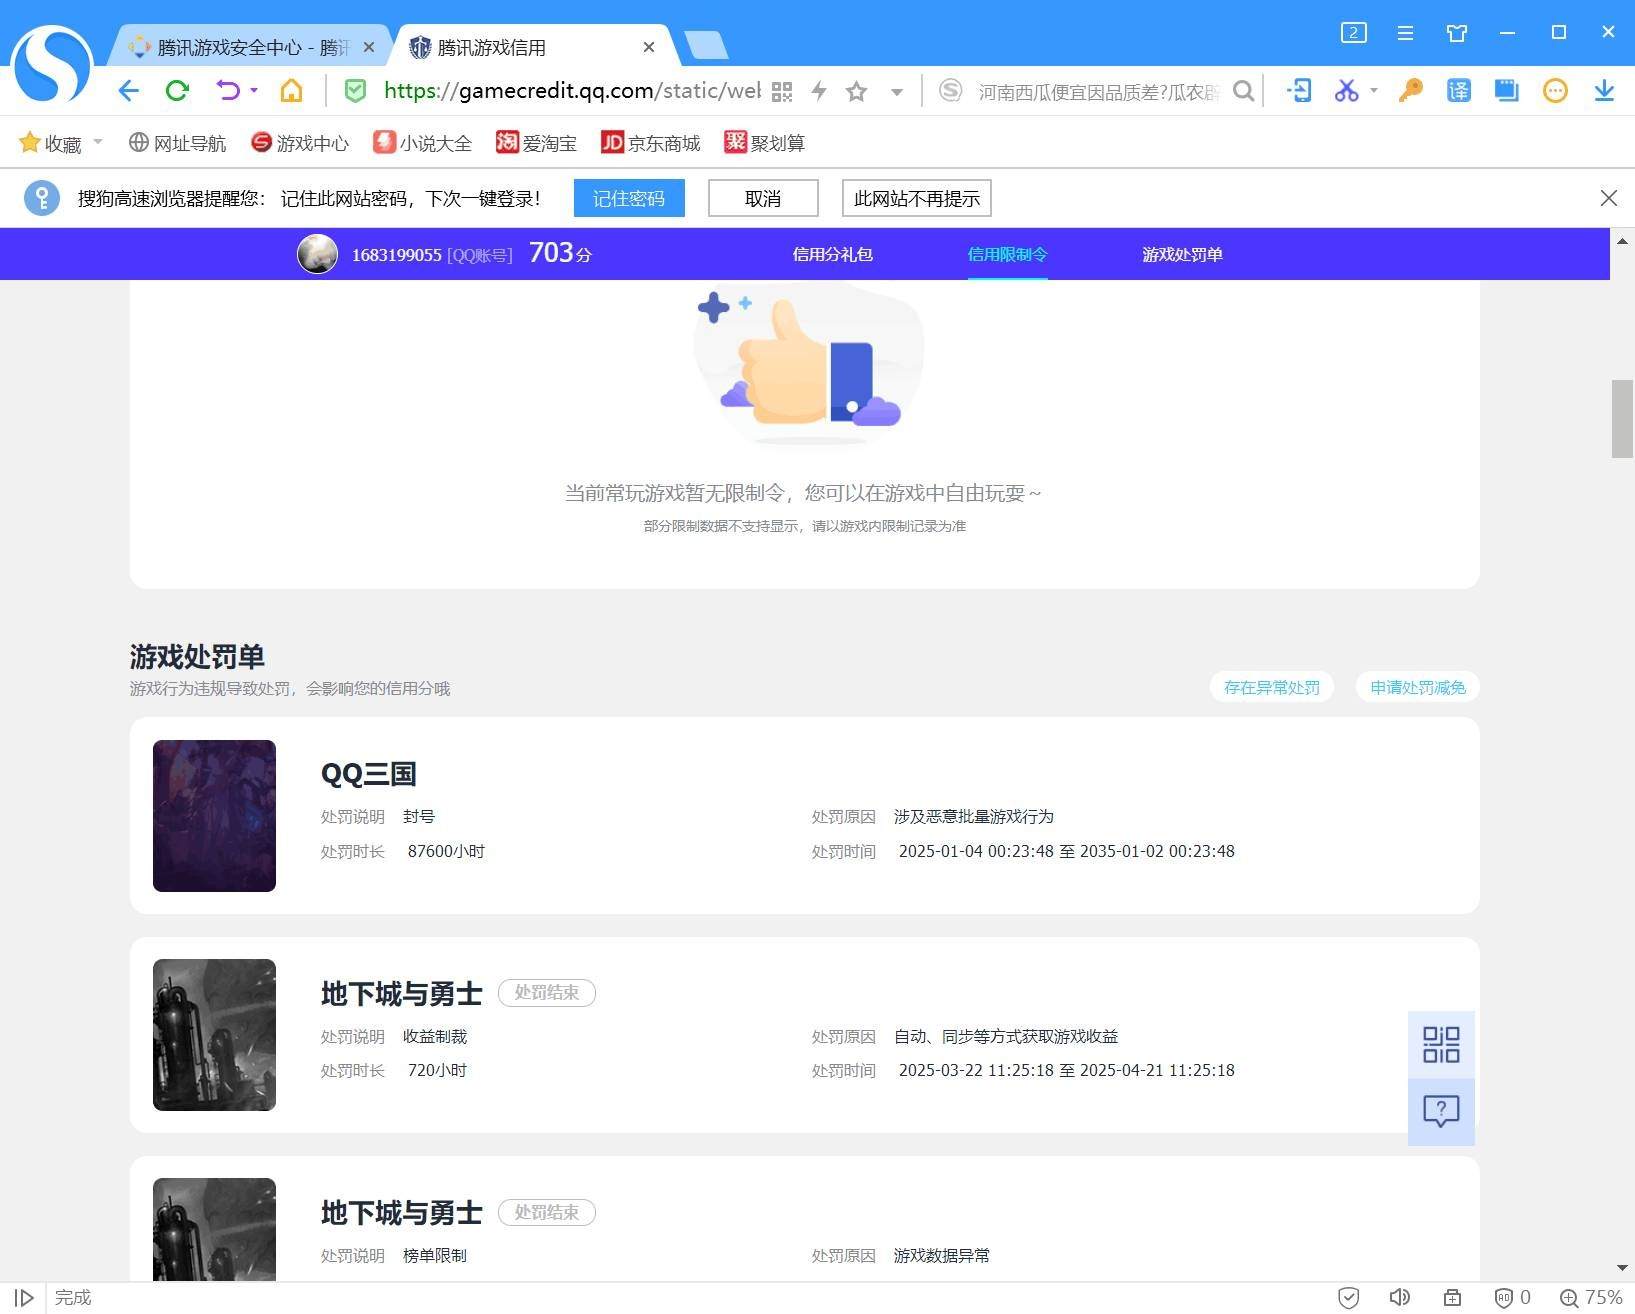Open the floating help feedback button
Screen dimensions: 1635x1314
pyautogui.click(x=1441, y=1111)
